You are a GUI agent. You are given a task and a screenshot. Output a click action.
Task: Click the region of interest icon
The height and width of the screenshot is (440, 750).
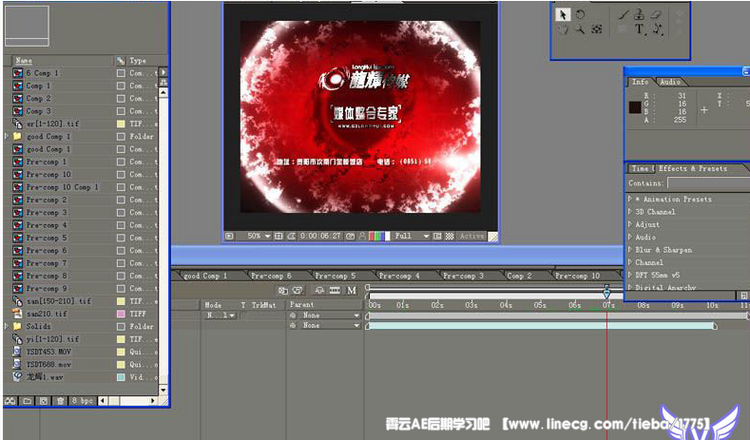tap(437, 236)
